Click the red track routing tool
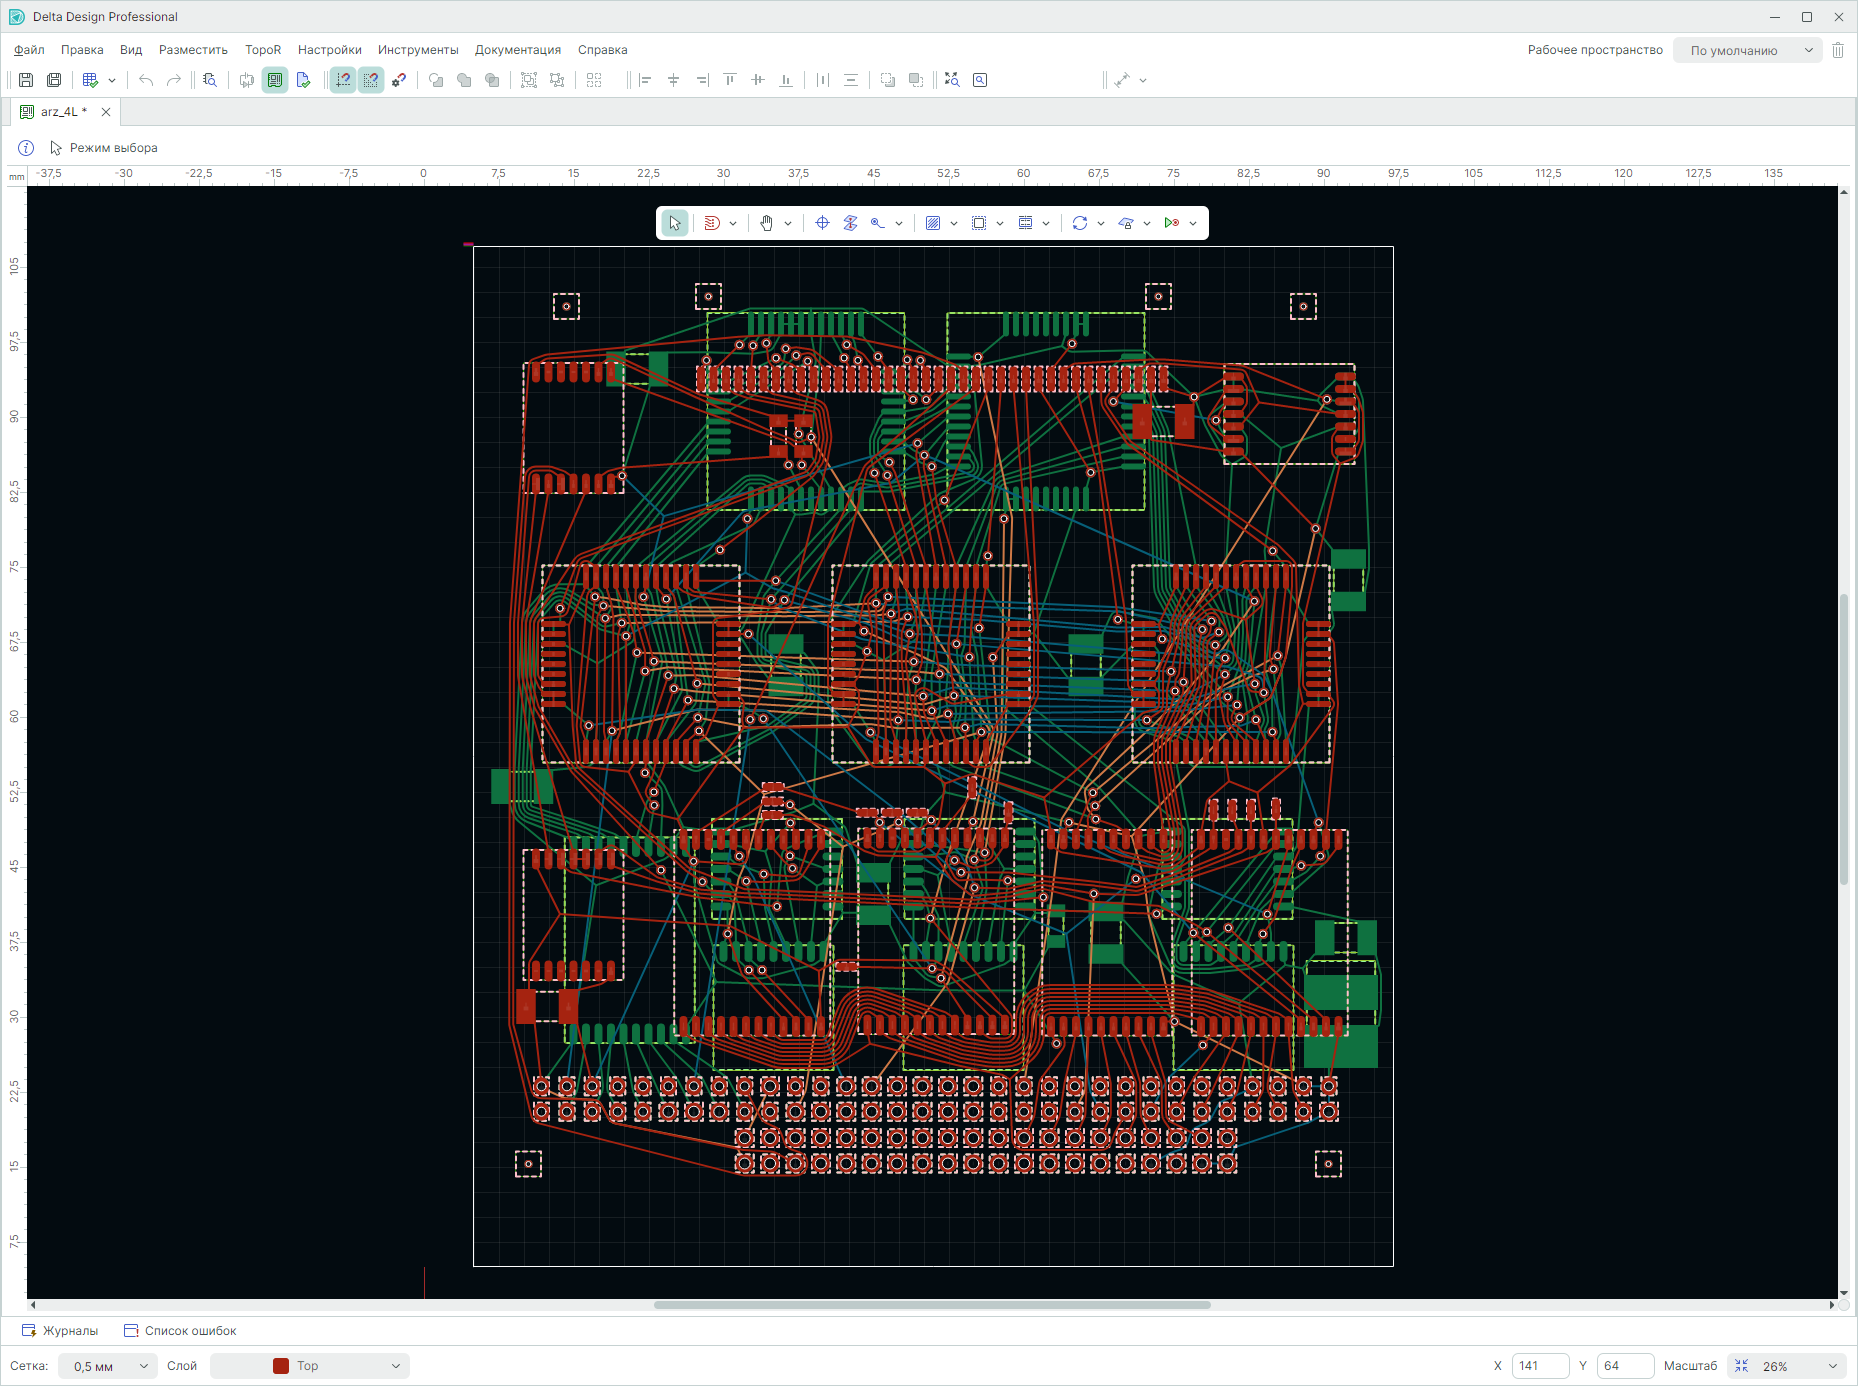The width and height of the screenshot is (1858, 1386). (712, 223)
